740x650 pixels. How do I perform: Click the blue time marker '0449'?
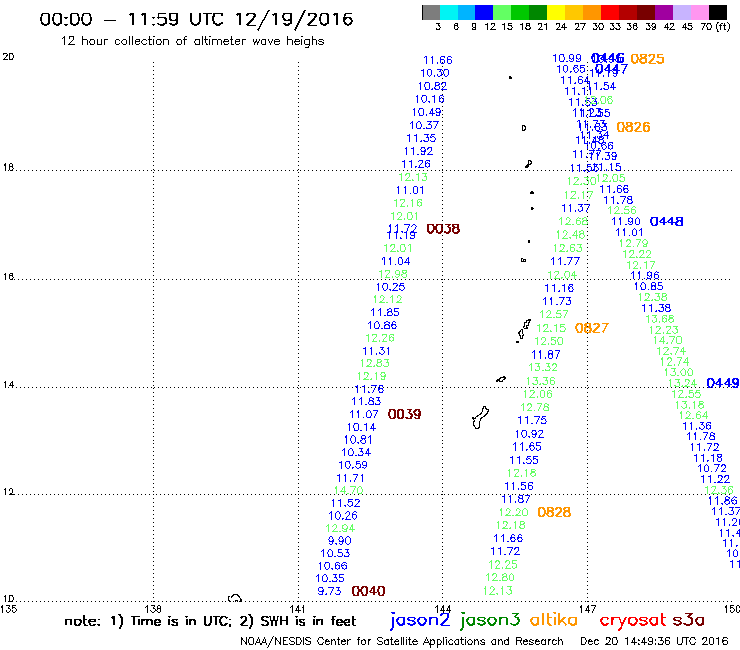pyautogui.click(x=723, y=383)
